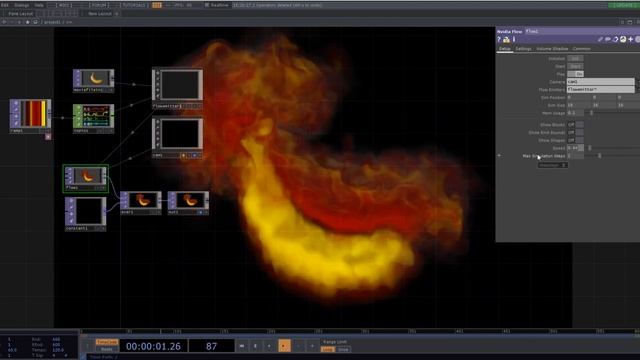Select the out1 node
Screen dimensions: 640x360
click(x=188, y=203)
